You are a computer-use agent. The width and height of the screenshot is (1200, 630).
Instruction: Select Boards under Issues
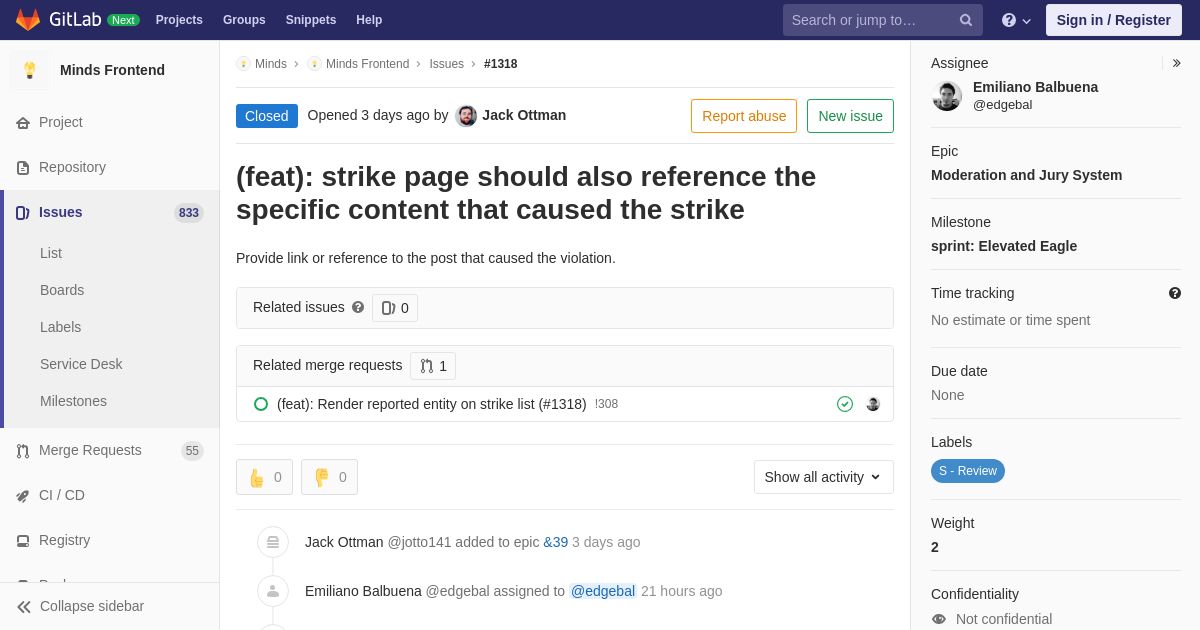62,290
